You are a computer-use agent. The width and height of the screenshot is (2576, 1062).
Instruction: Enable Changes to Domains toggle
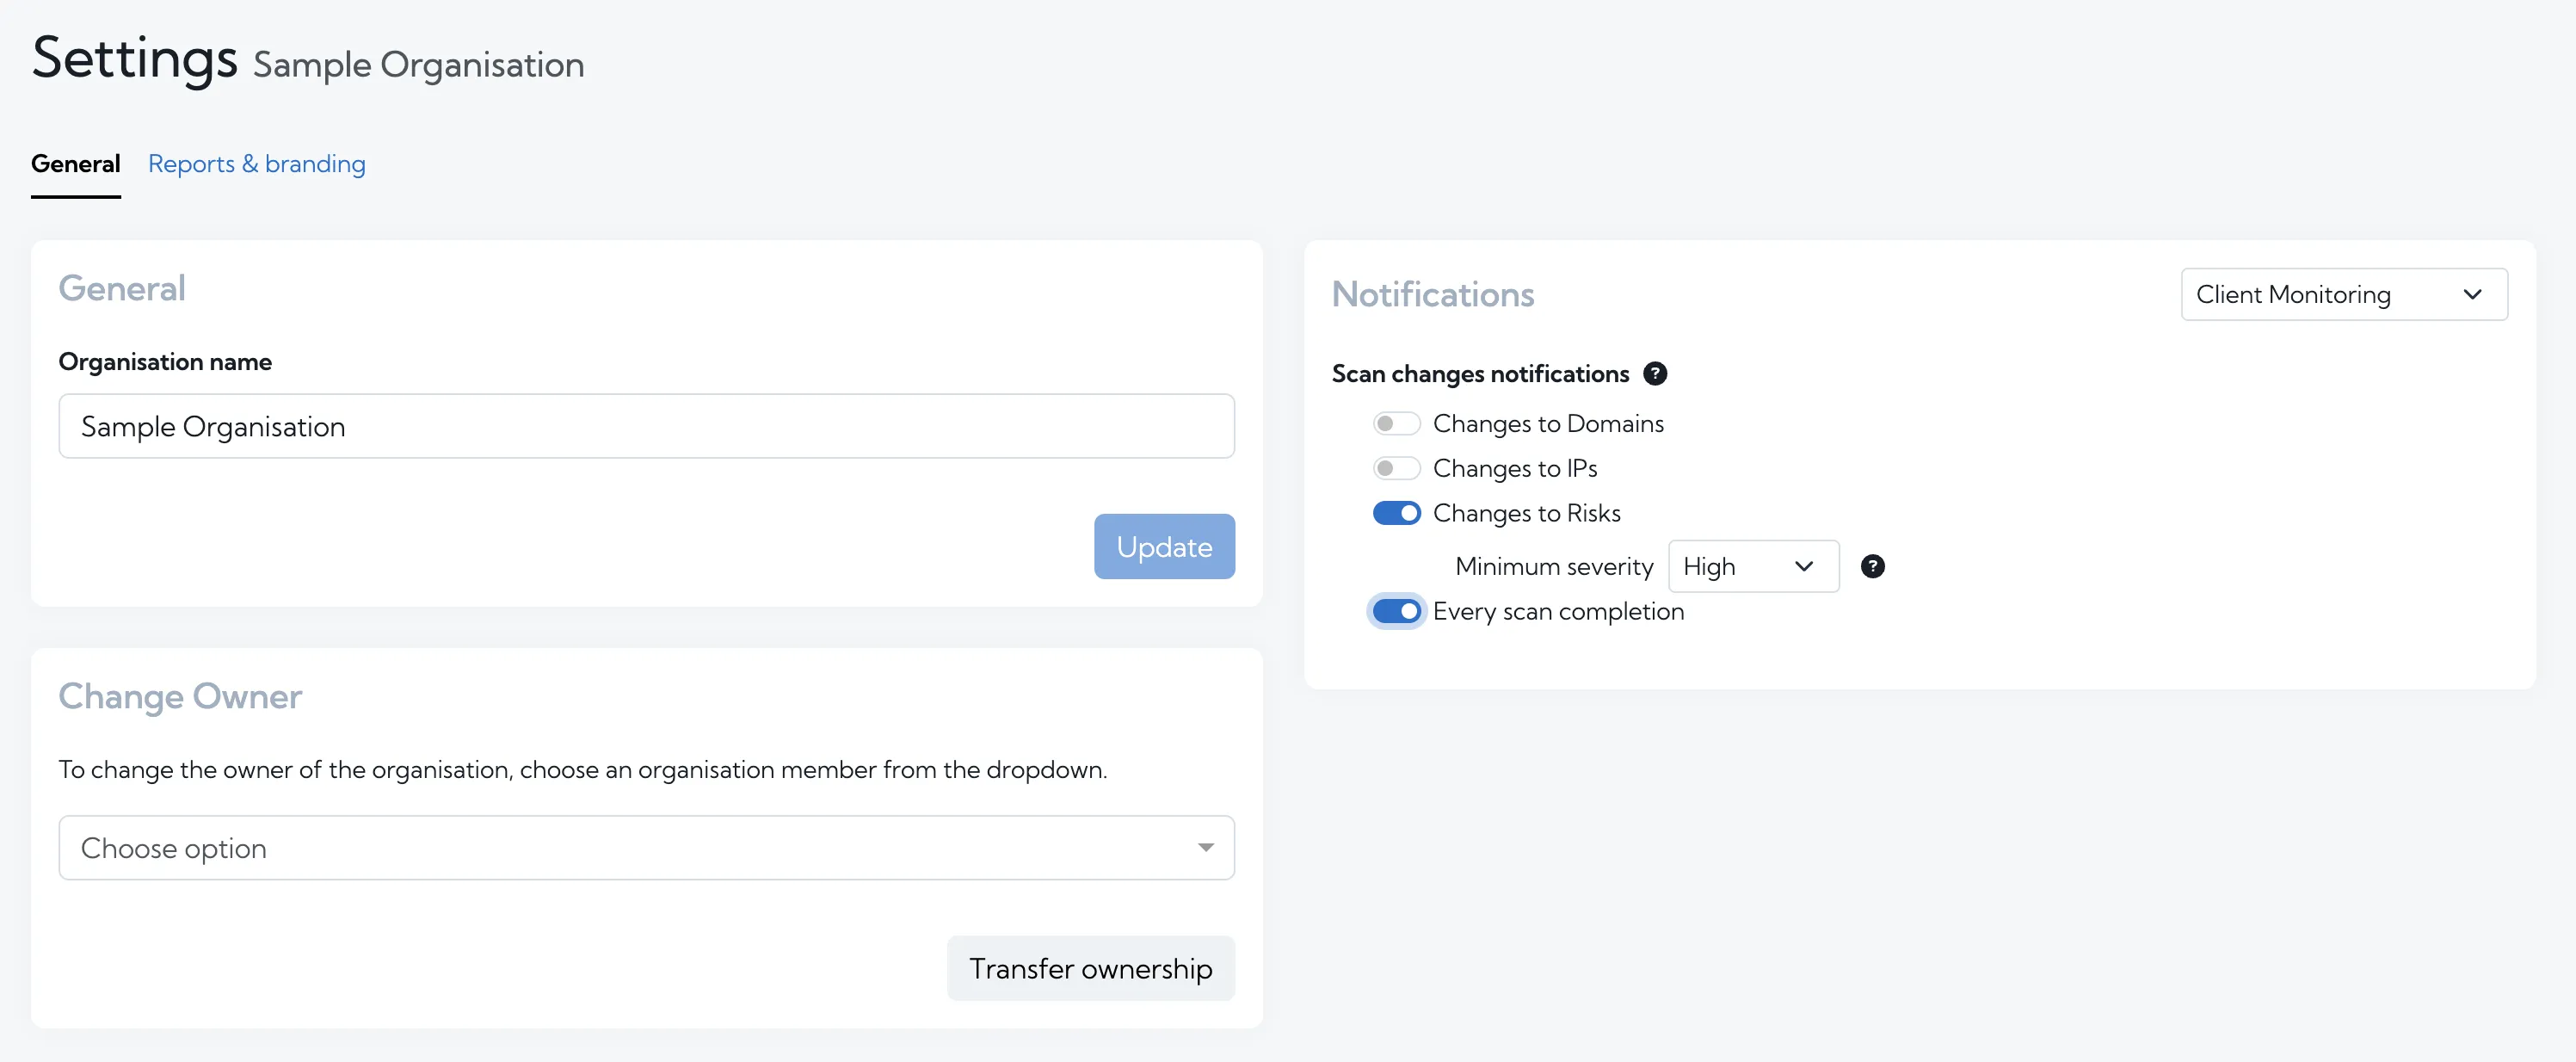click(1396, 424)
